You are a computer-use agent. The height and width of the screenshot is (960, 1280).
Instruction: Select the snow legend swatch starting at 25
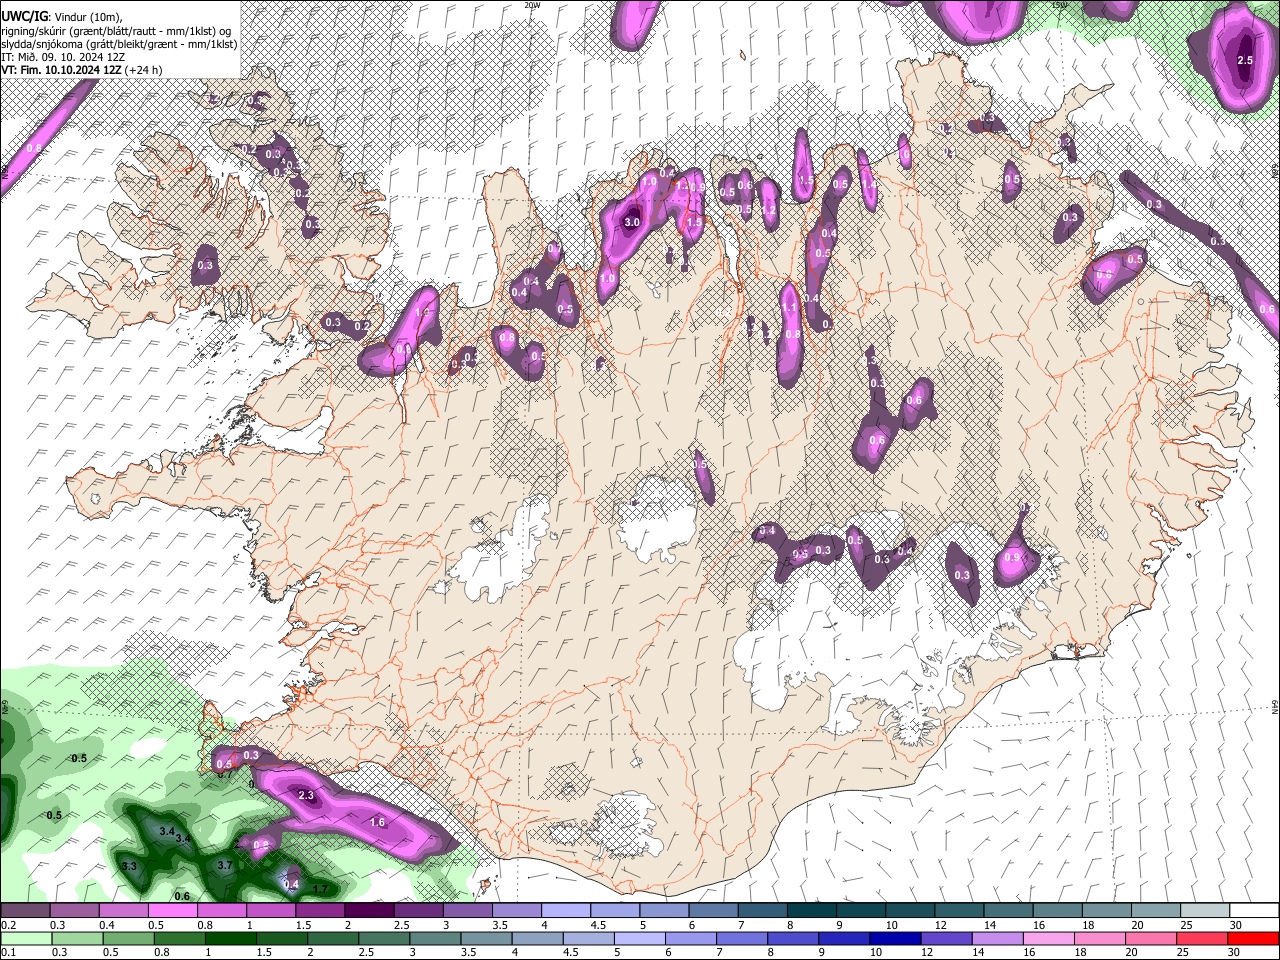tap(1205, 911)
